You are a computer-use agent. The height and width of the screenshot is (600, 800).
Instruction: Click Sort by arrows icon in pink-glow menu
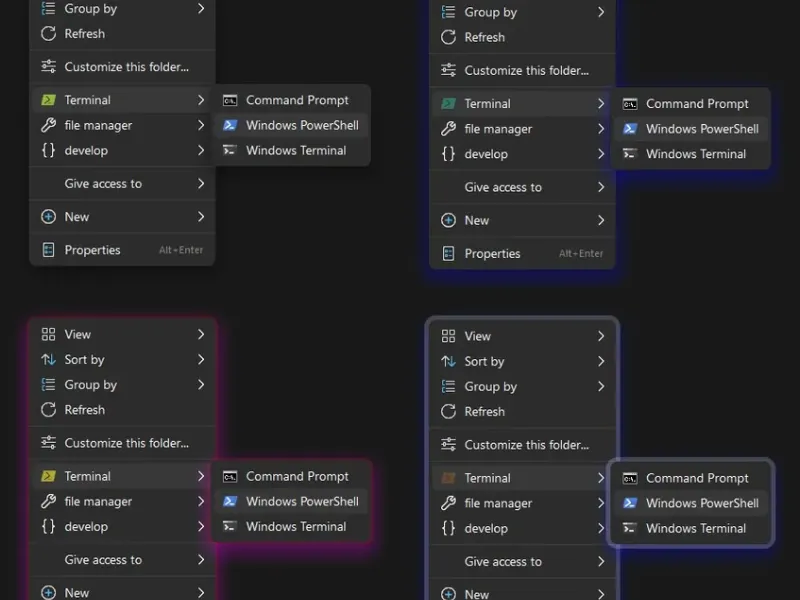tap(48, 360)
